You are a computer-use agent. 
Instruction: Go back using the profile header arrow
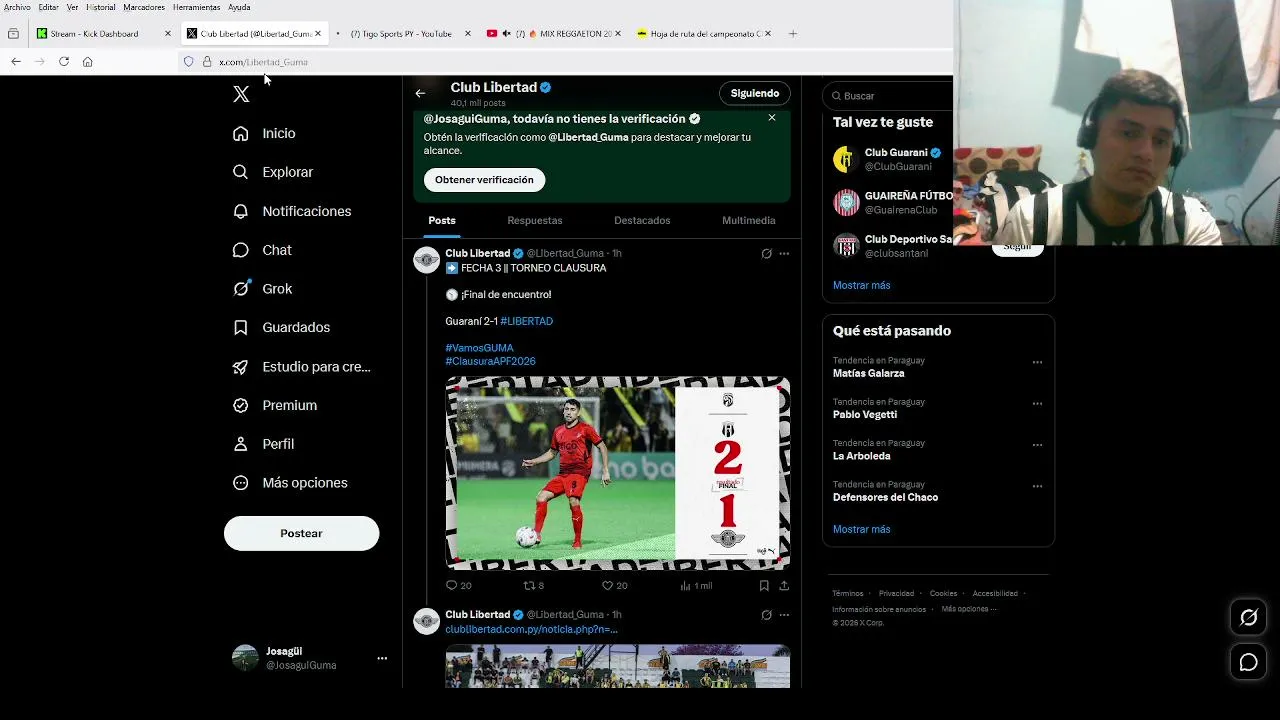click(420, 93)
